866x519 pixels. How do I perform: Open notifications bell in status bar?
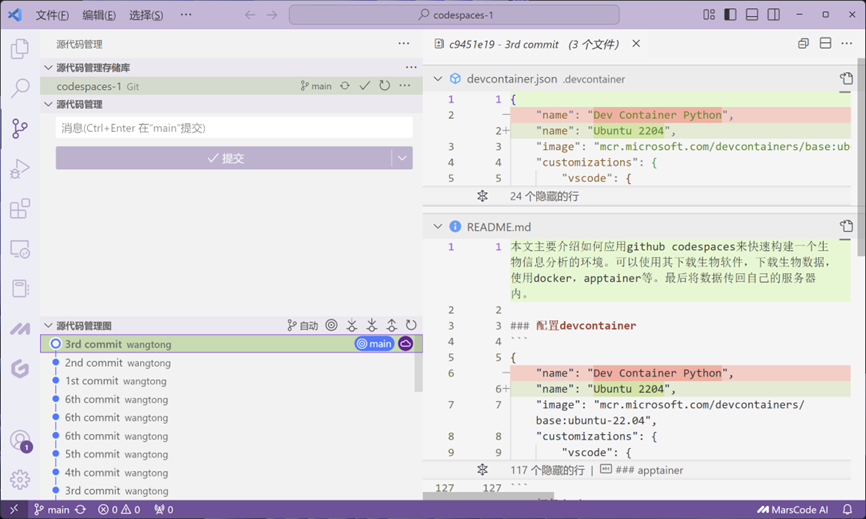pos(847,510)
